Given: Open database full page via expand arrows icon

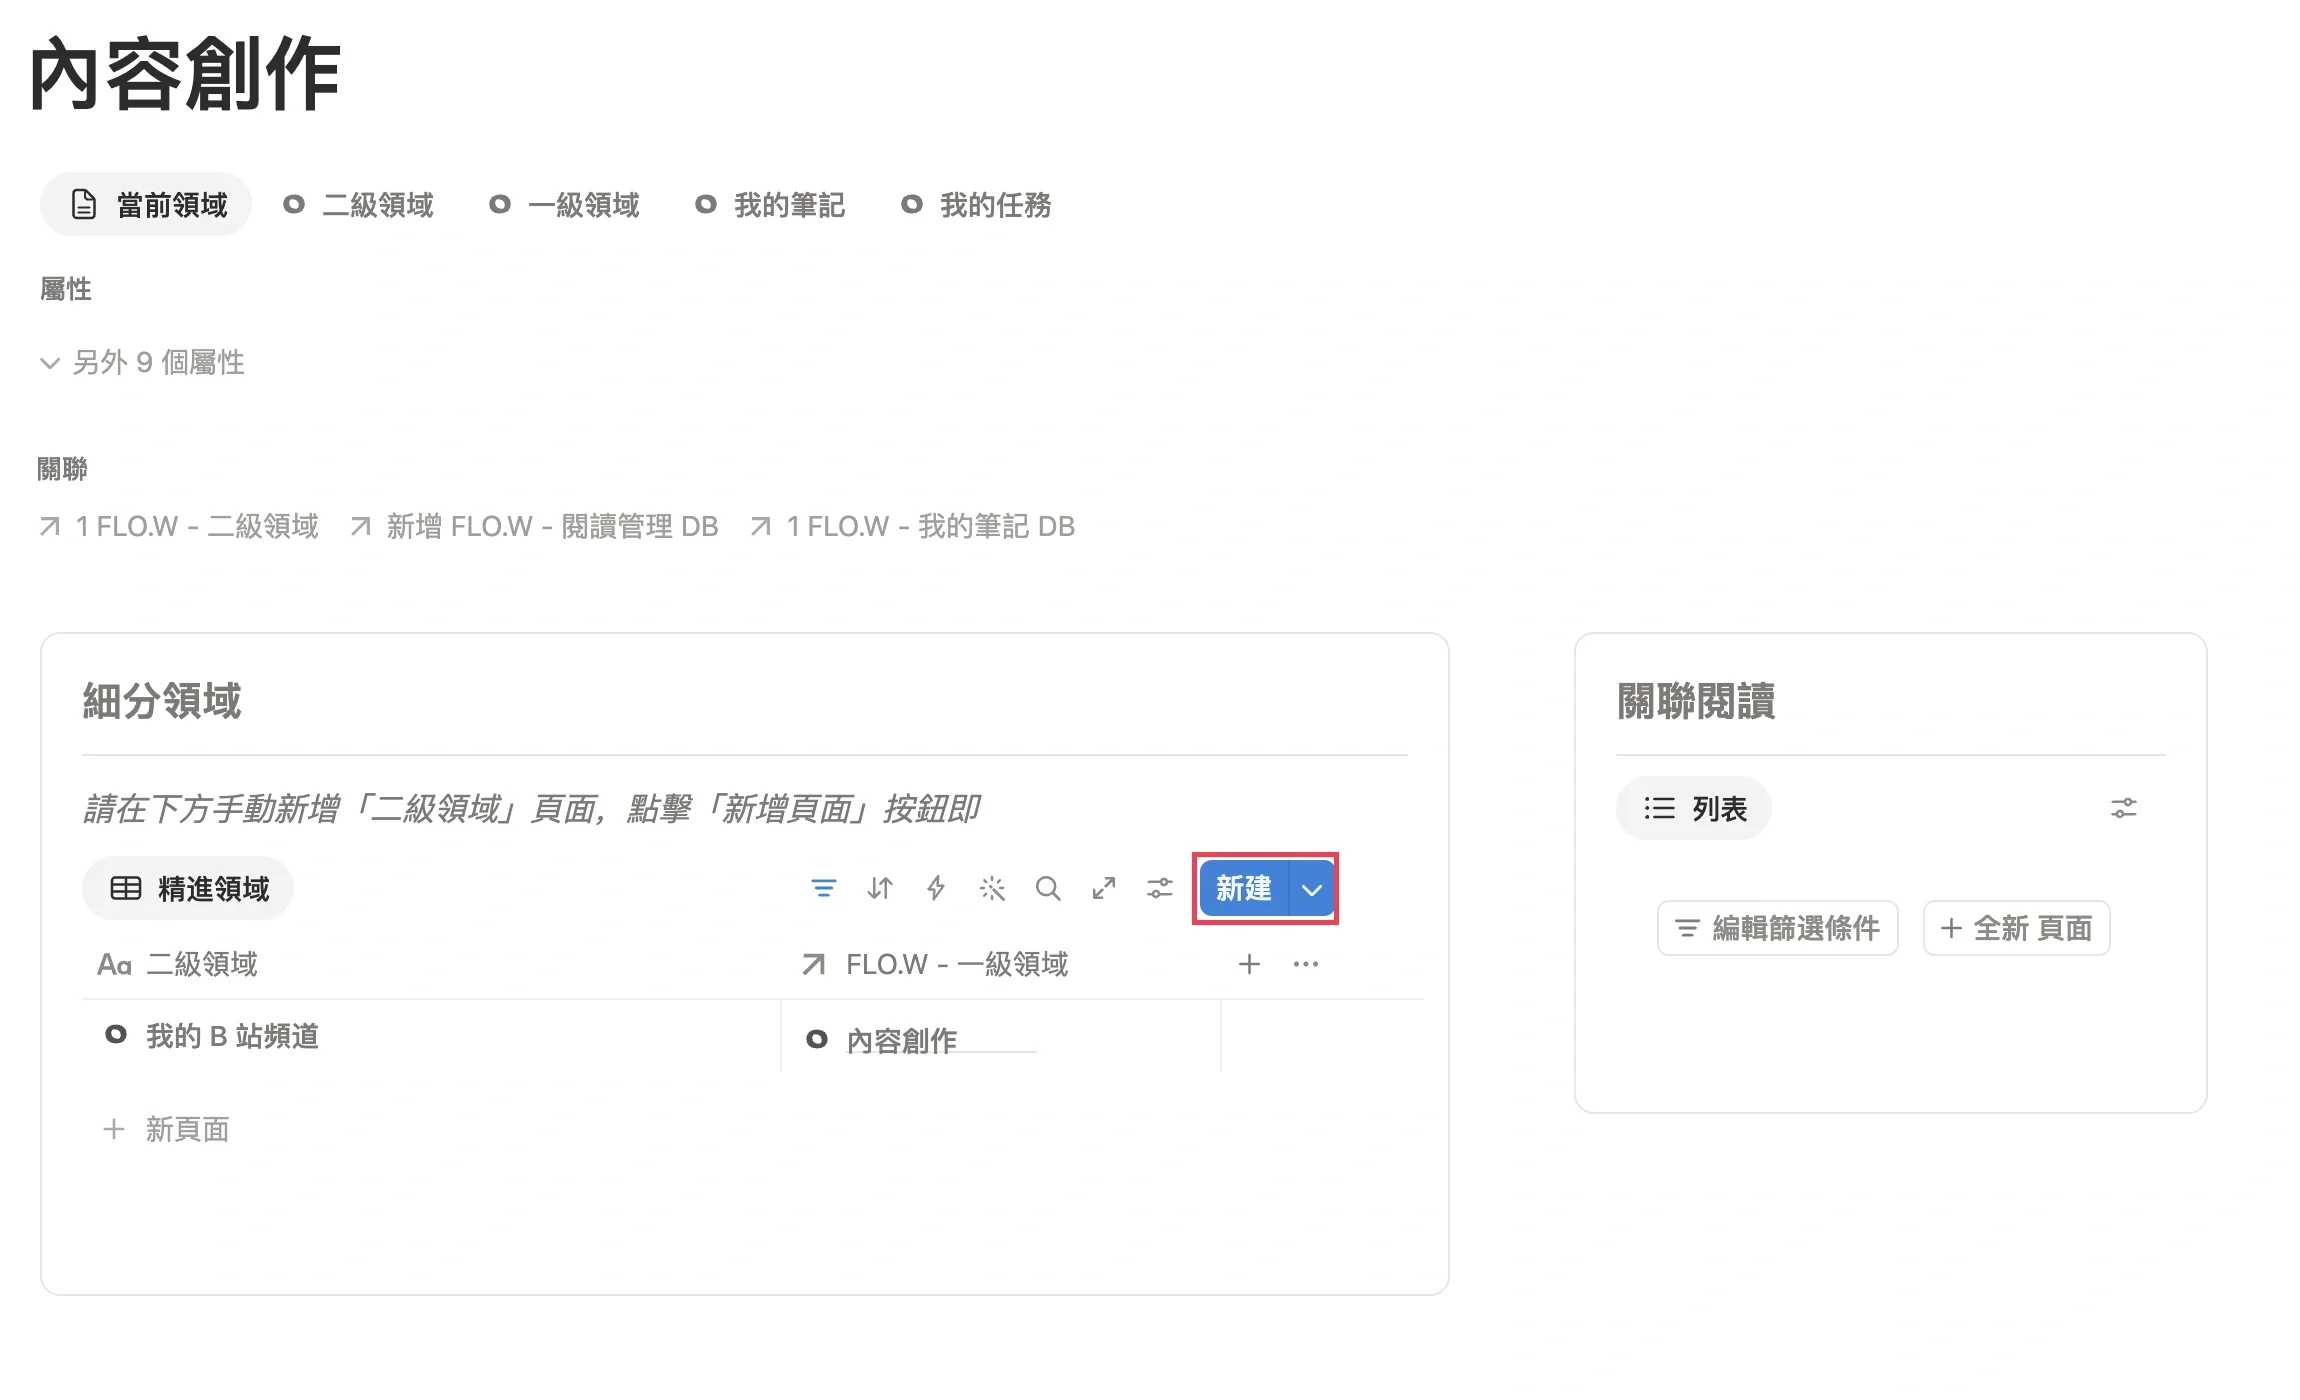Looking at the screenshot, I should [1104, 888].
